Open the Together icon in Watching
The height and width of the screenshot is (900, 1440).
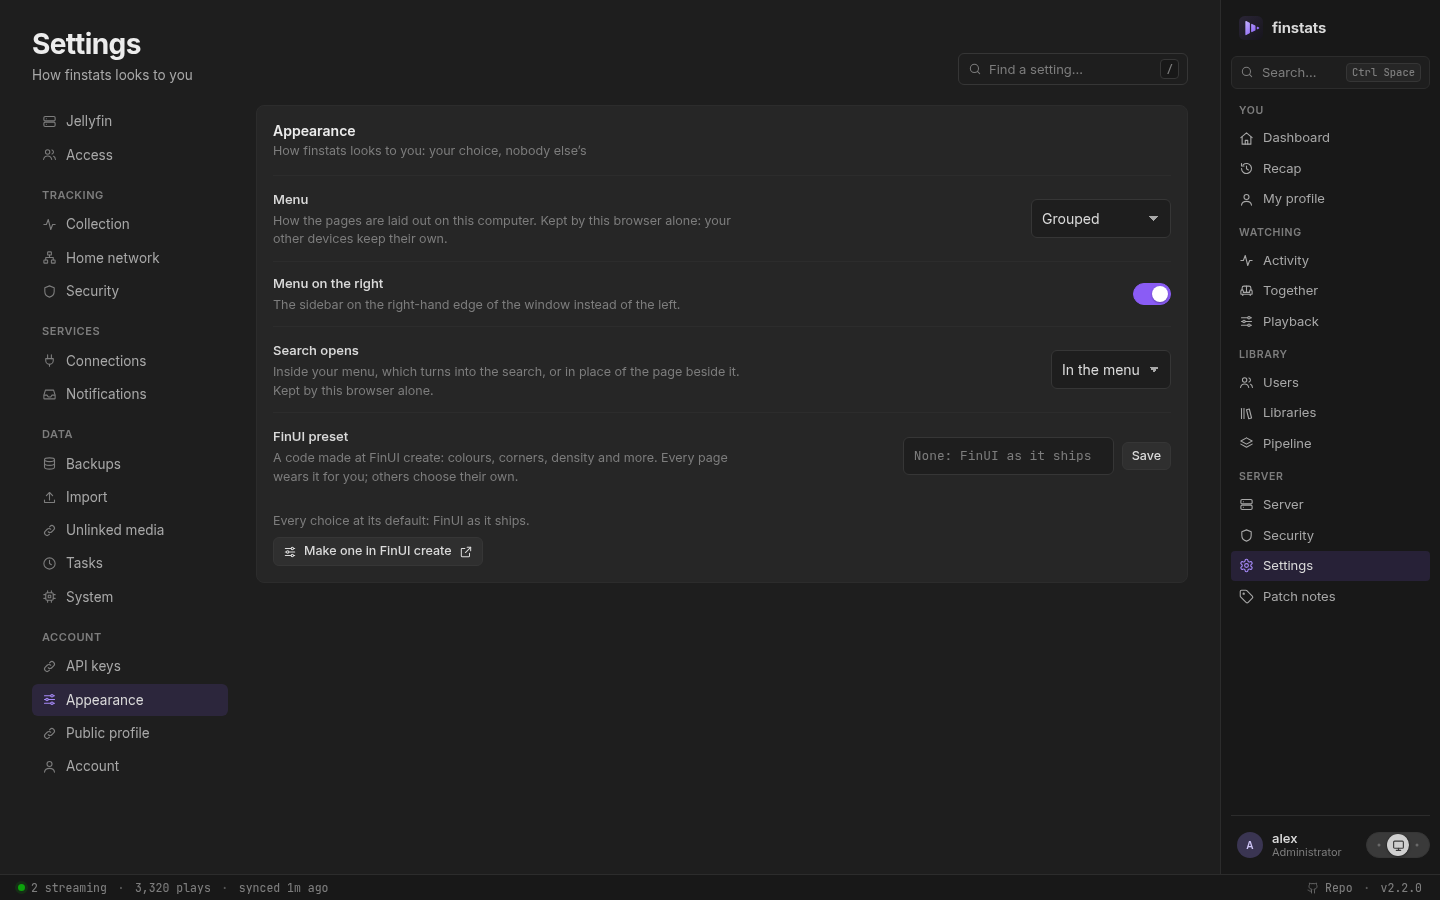1246,291
